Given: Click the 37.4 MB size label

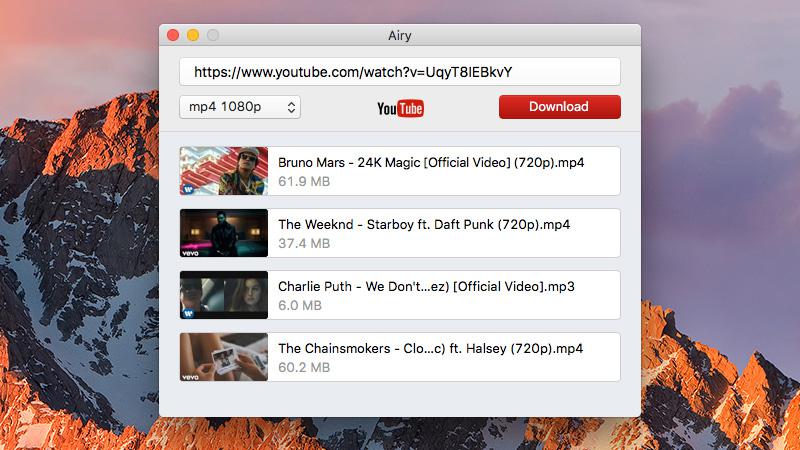Looking at the screenshot, I should pos(304,243).
